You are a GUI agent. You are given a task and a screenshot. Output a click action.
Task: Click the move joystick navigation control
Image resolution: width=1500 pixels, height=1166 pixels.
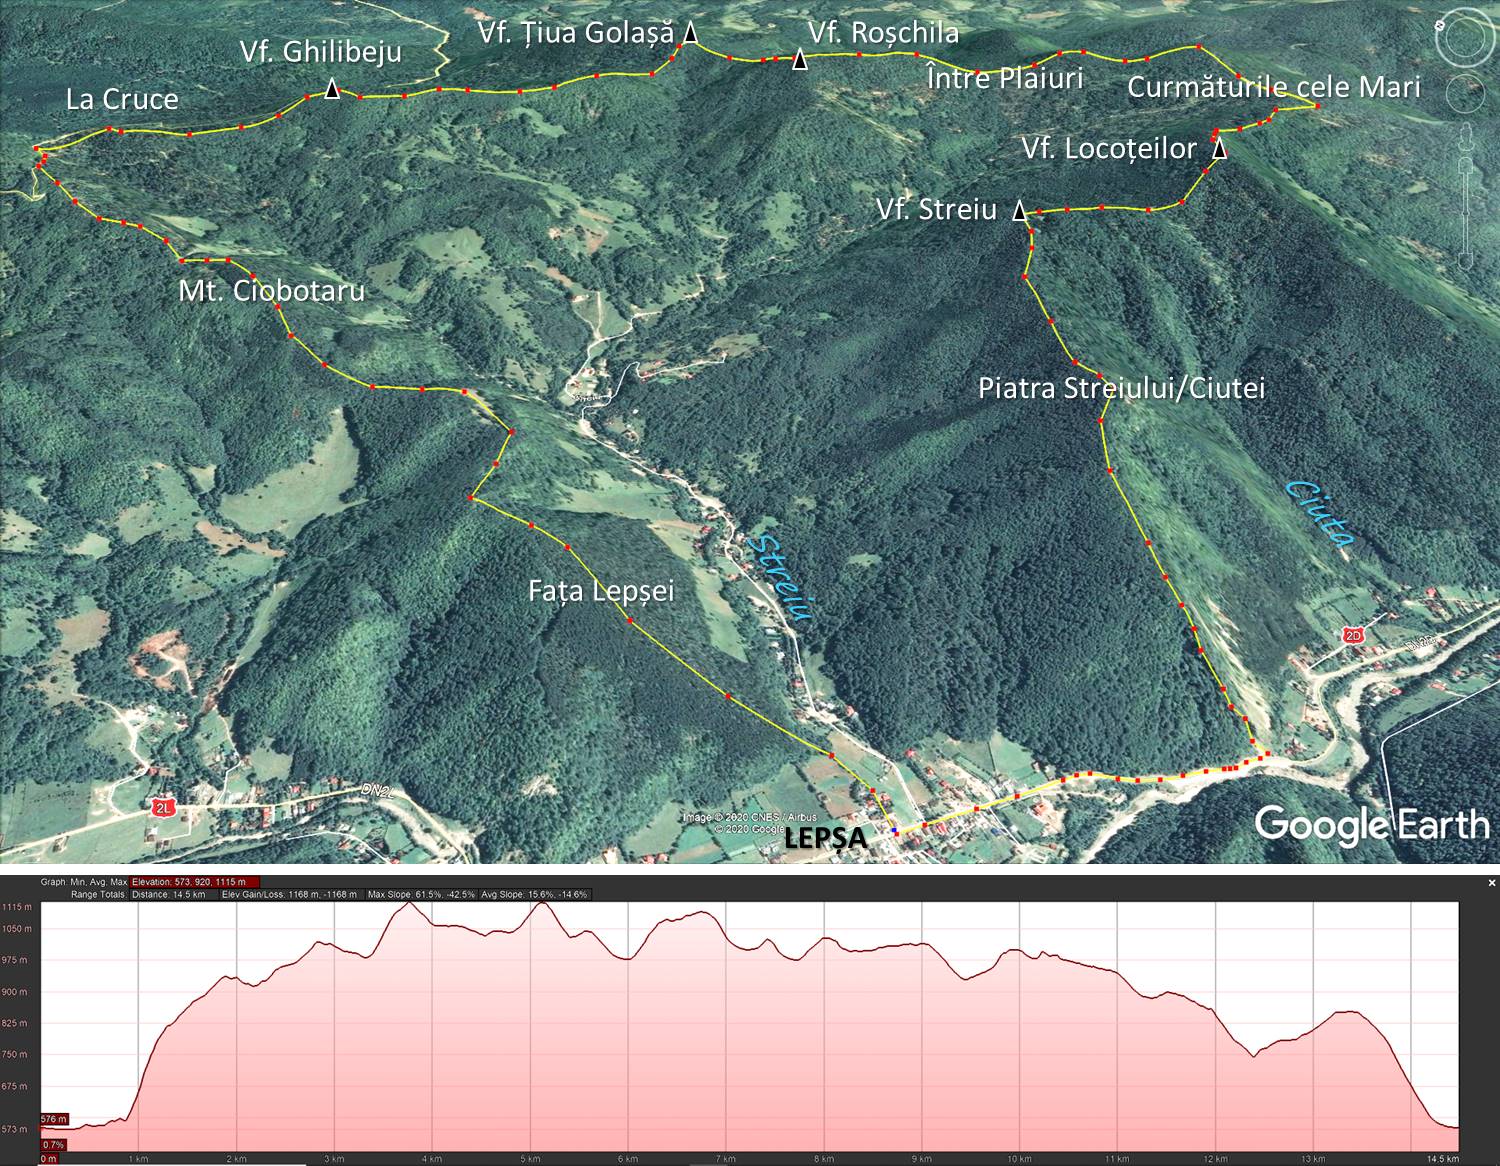1465,95
